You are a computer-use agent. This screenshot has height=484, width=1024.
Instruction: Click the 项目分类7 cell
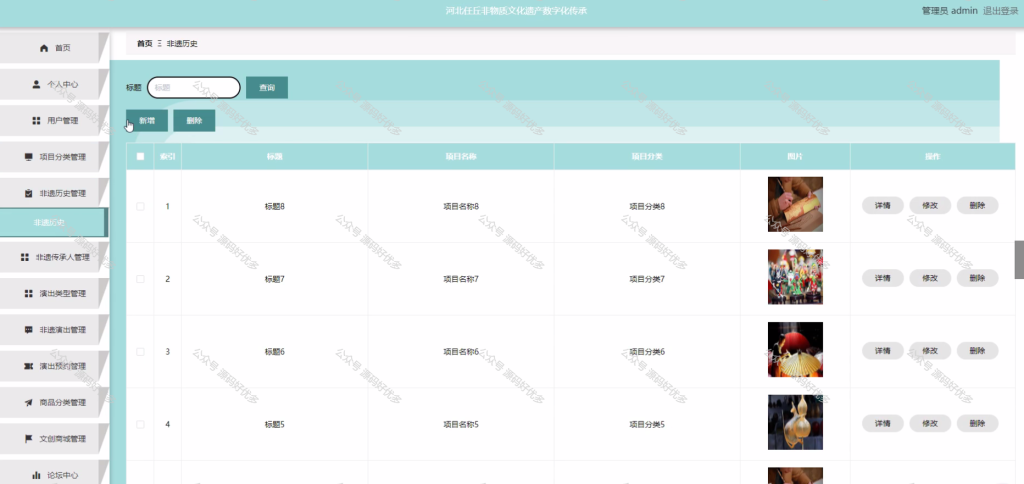647,279
